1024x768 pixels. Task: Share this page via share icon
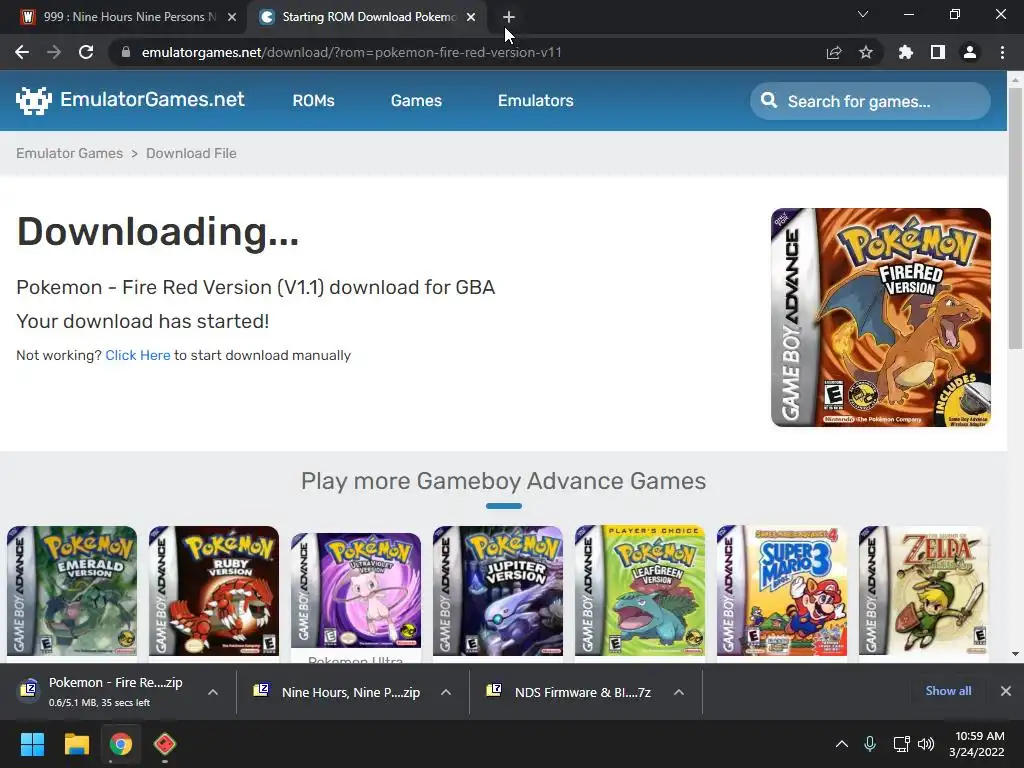(833, 52)
